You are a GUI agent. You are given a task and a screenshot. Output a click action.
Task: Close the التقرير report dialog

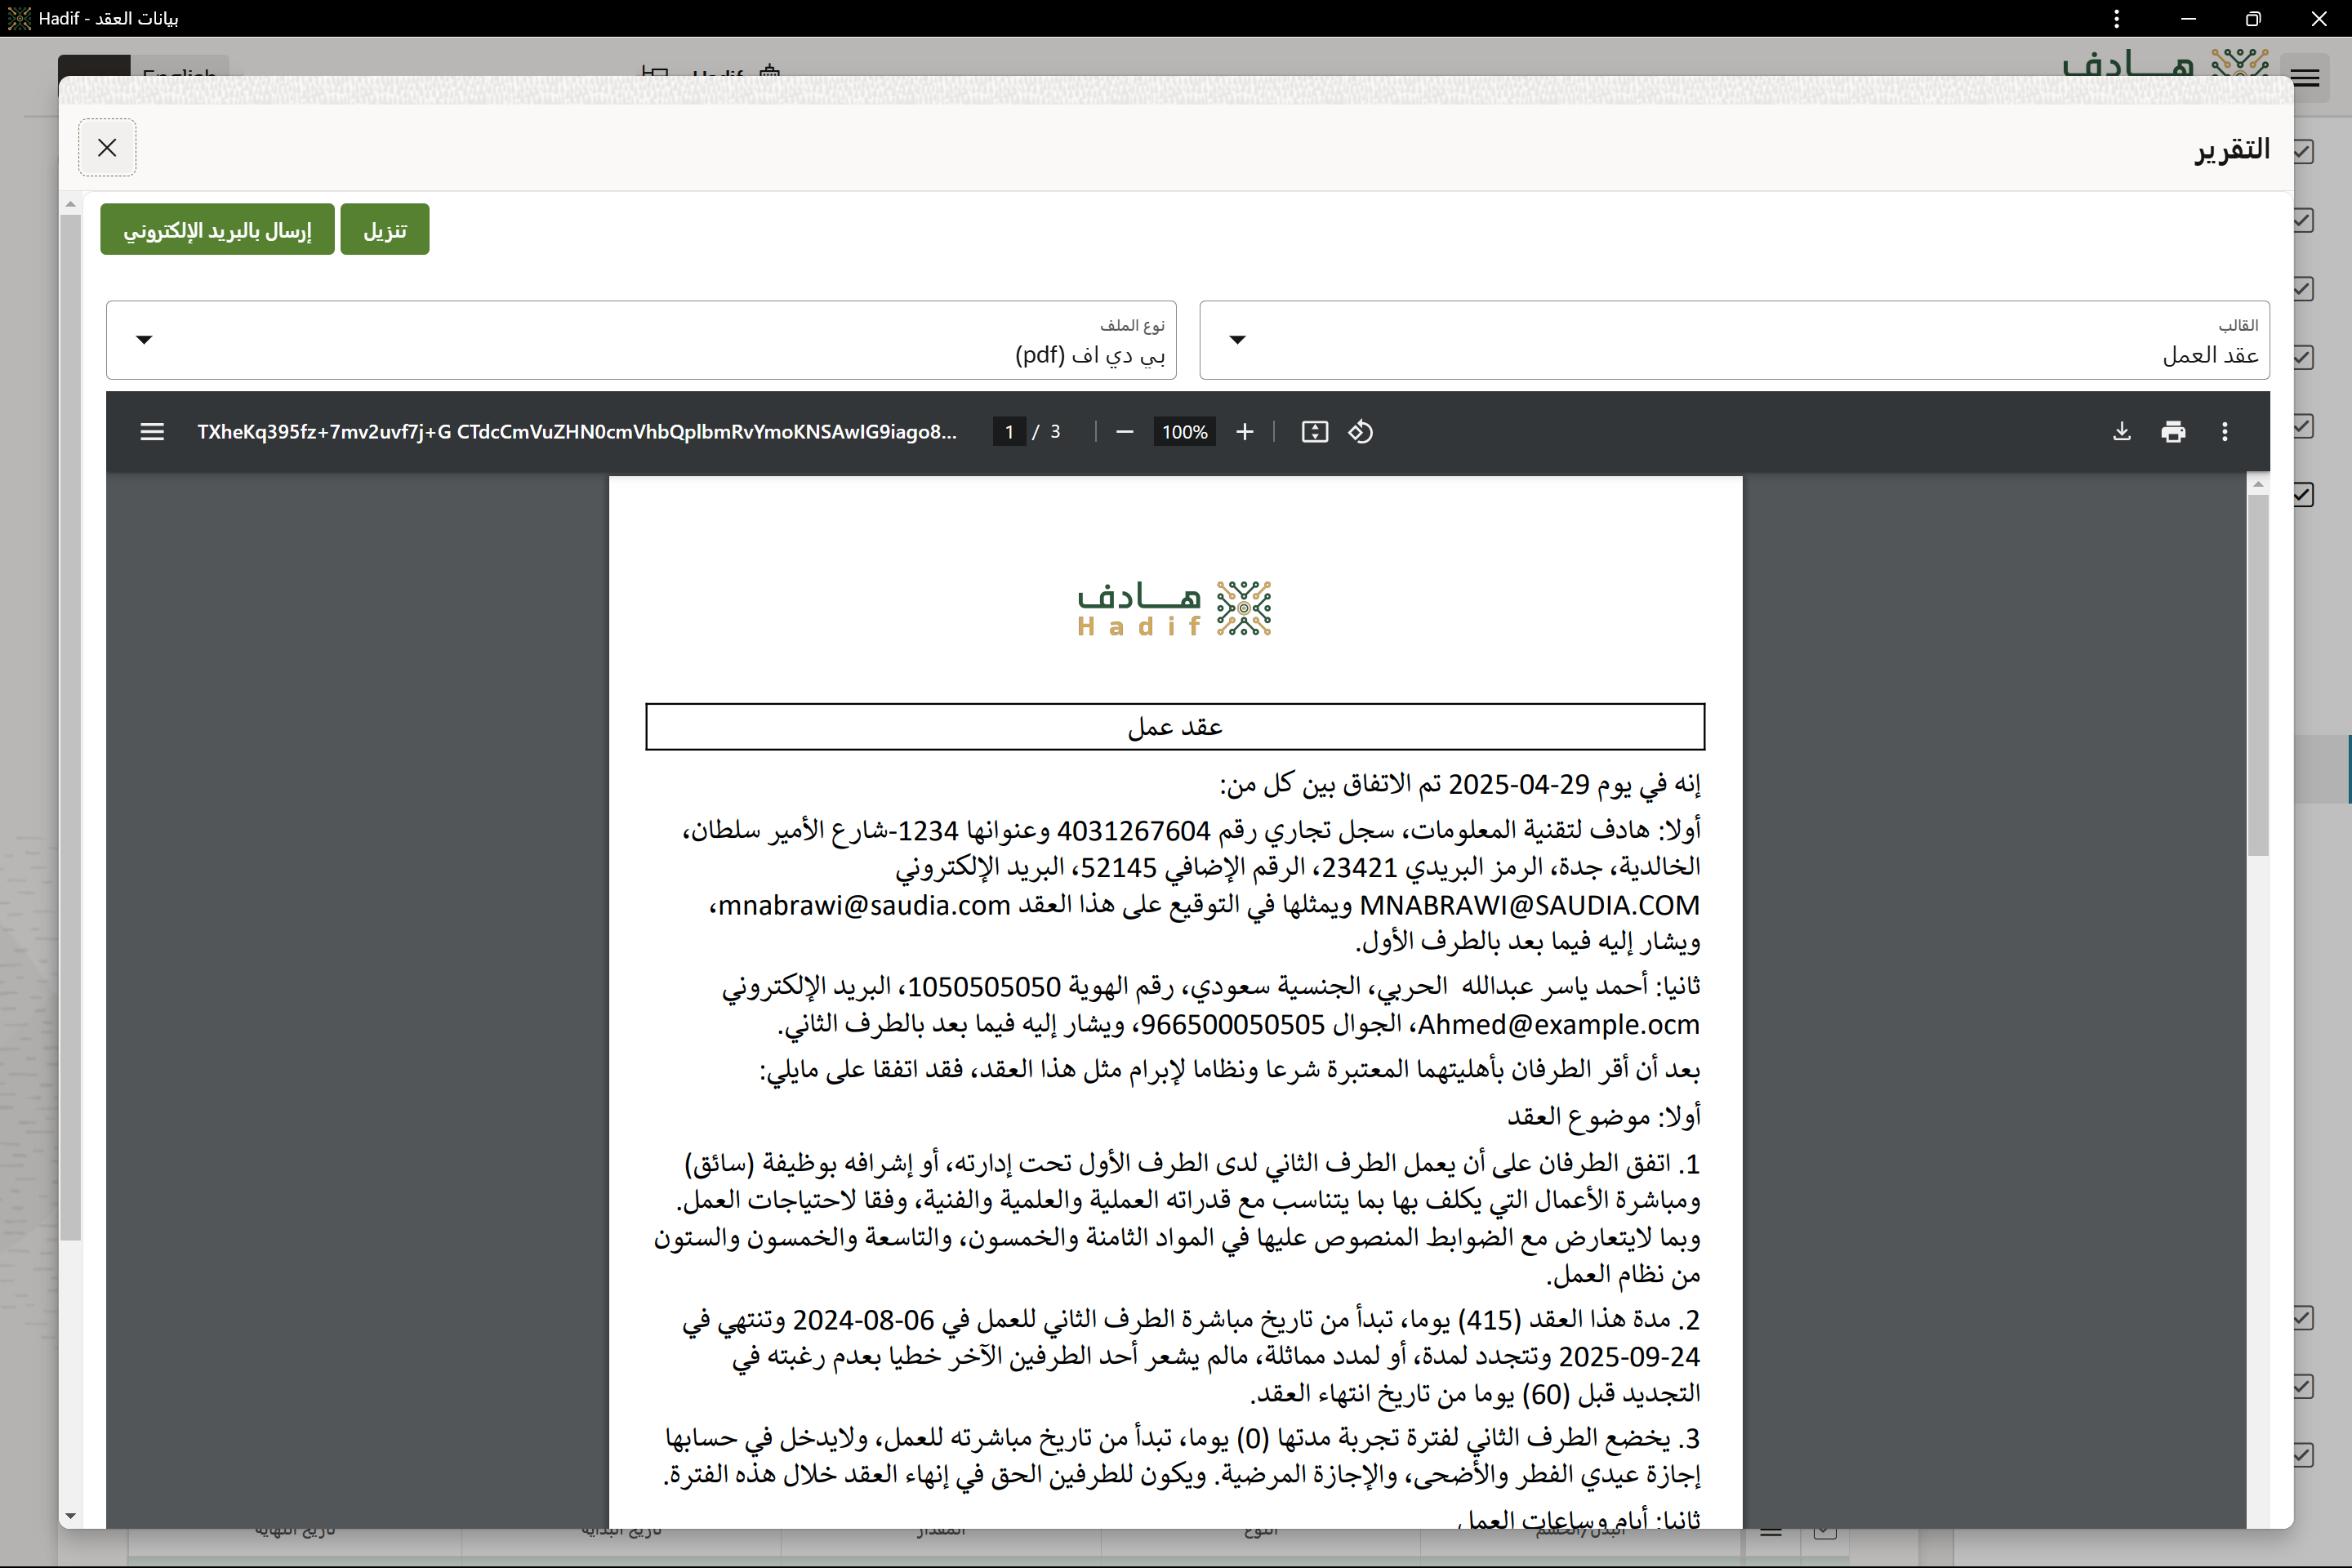(107, 148)
